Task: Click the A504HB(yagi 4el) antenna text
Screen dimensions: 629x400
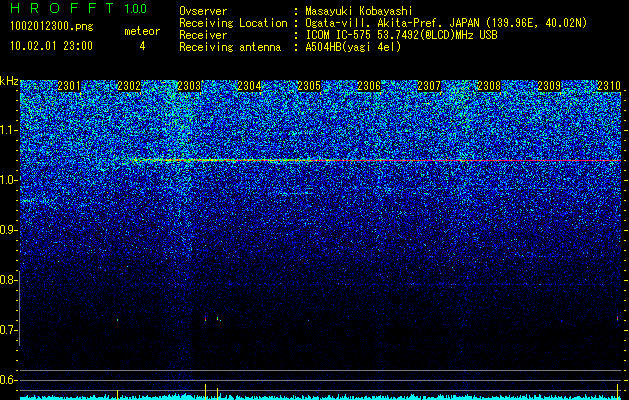Action: (x=353, y=47)
